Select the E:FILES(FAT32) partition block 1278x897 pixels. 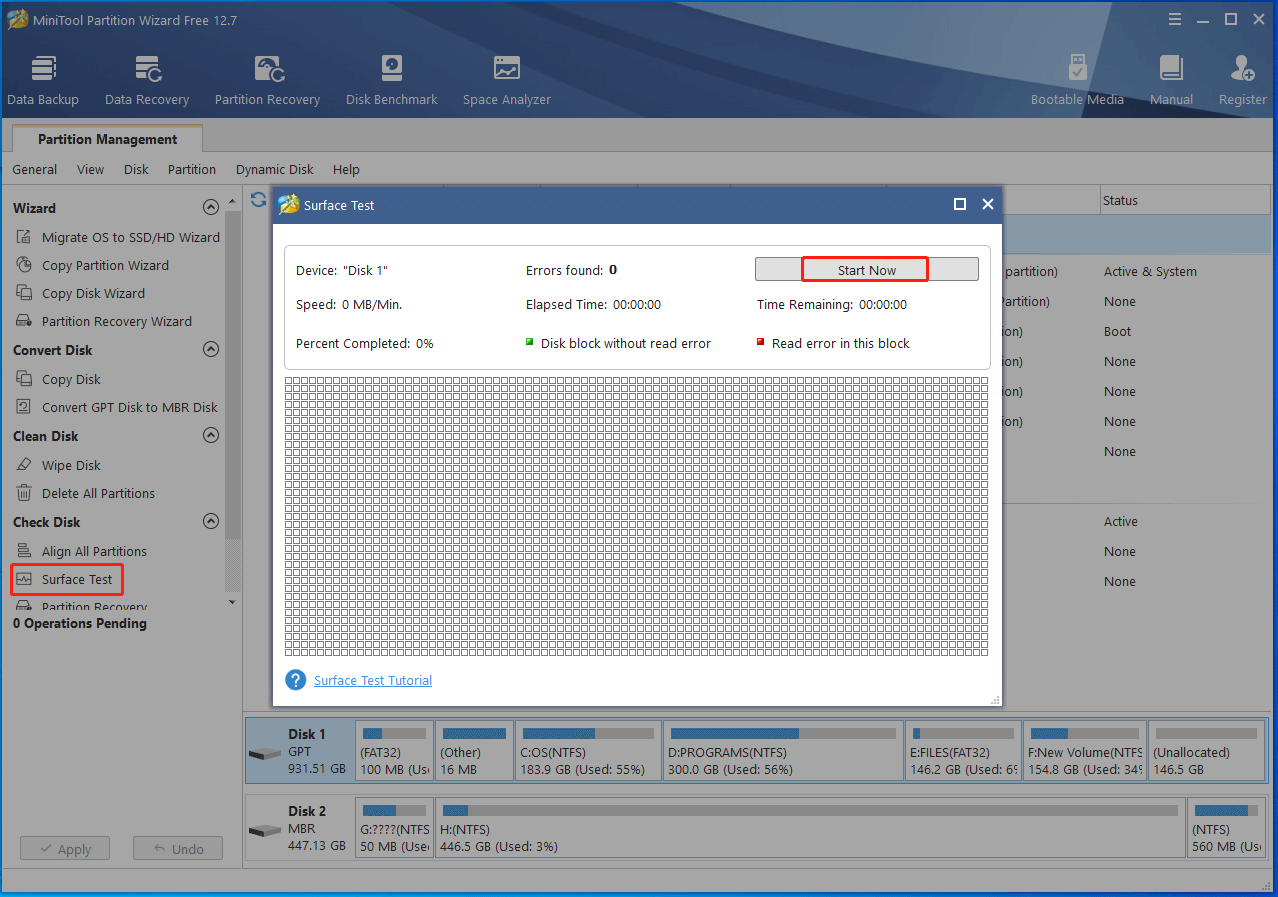[964, 750]
